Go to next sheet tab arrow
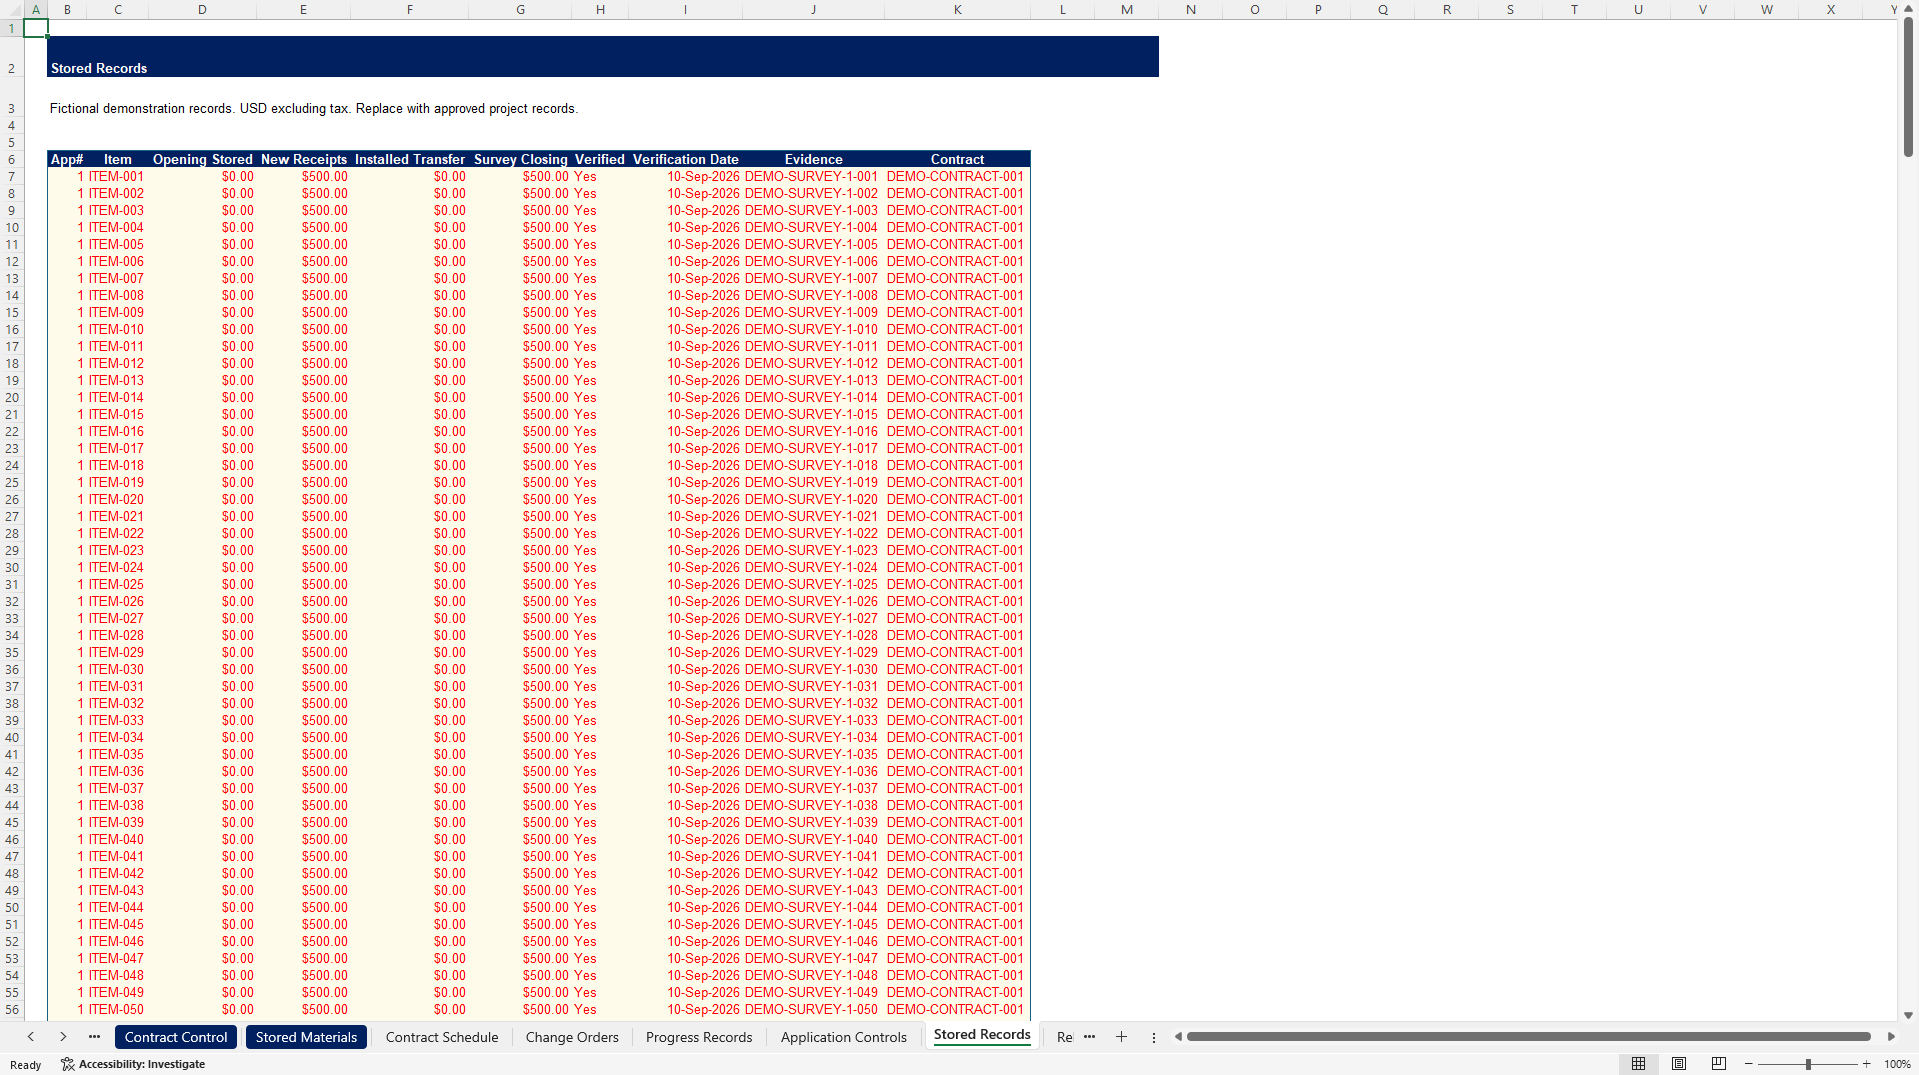 click(x=63, y=1037)
